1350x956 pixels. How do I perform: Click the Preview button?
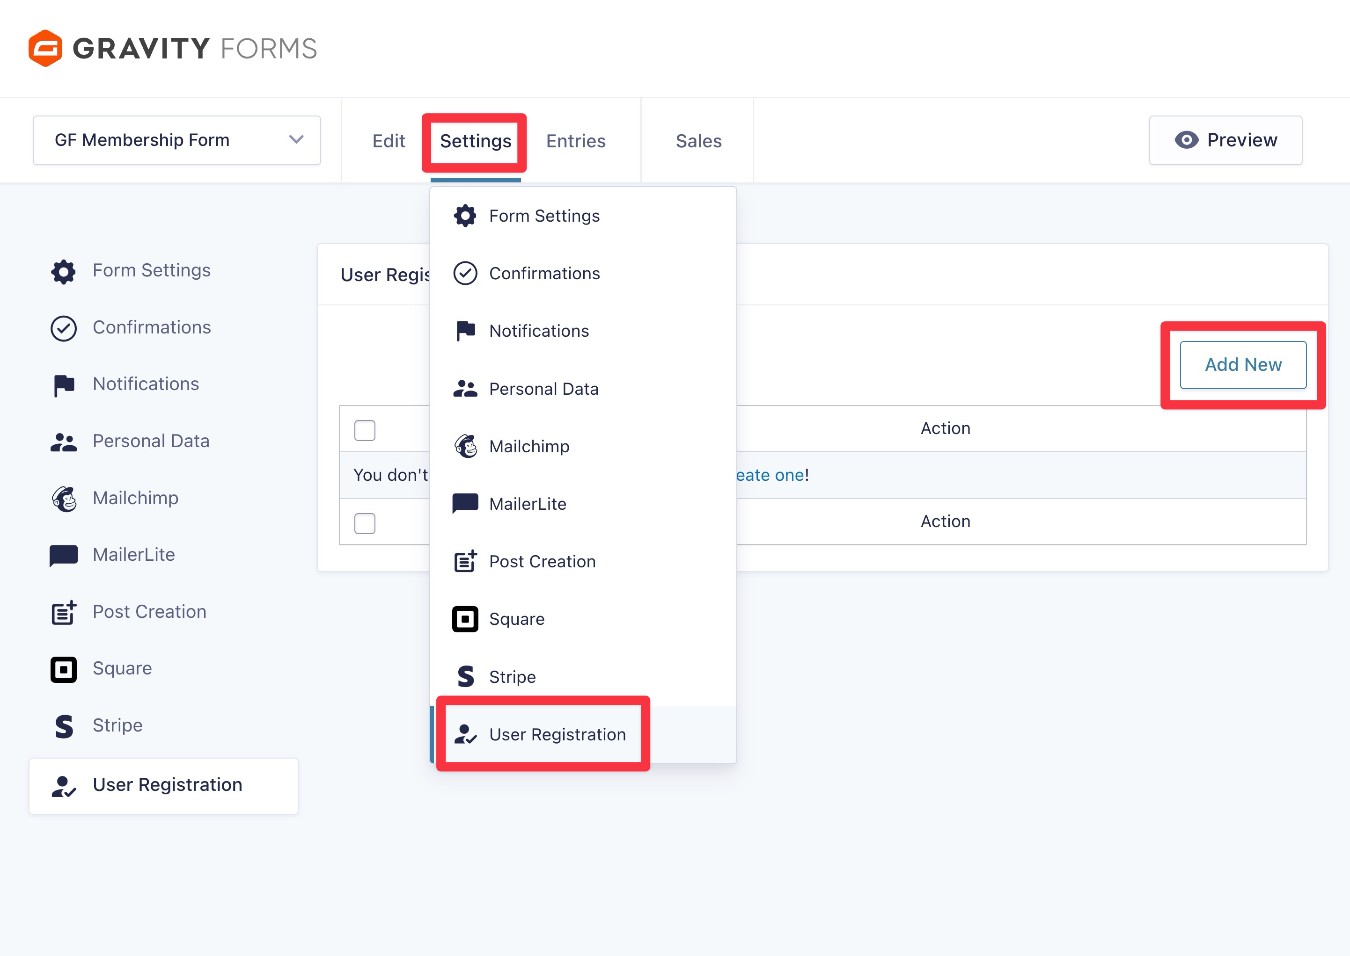[1225, 140]
